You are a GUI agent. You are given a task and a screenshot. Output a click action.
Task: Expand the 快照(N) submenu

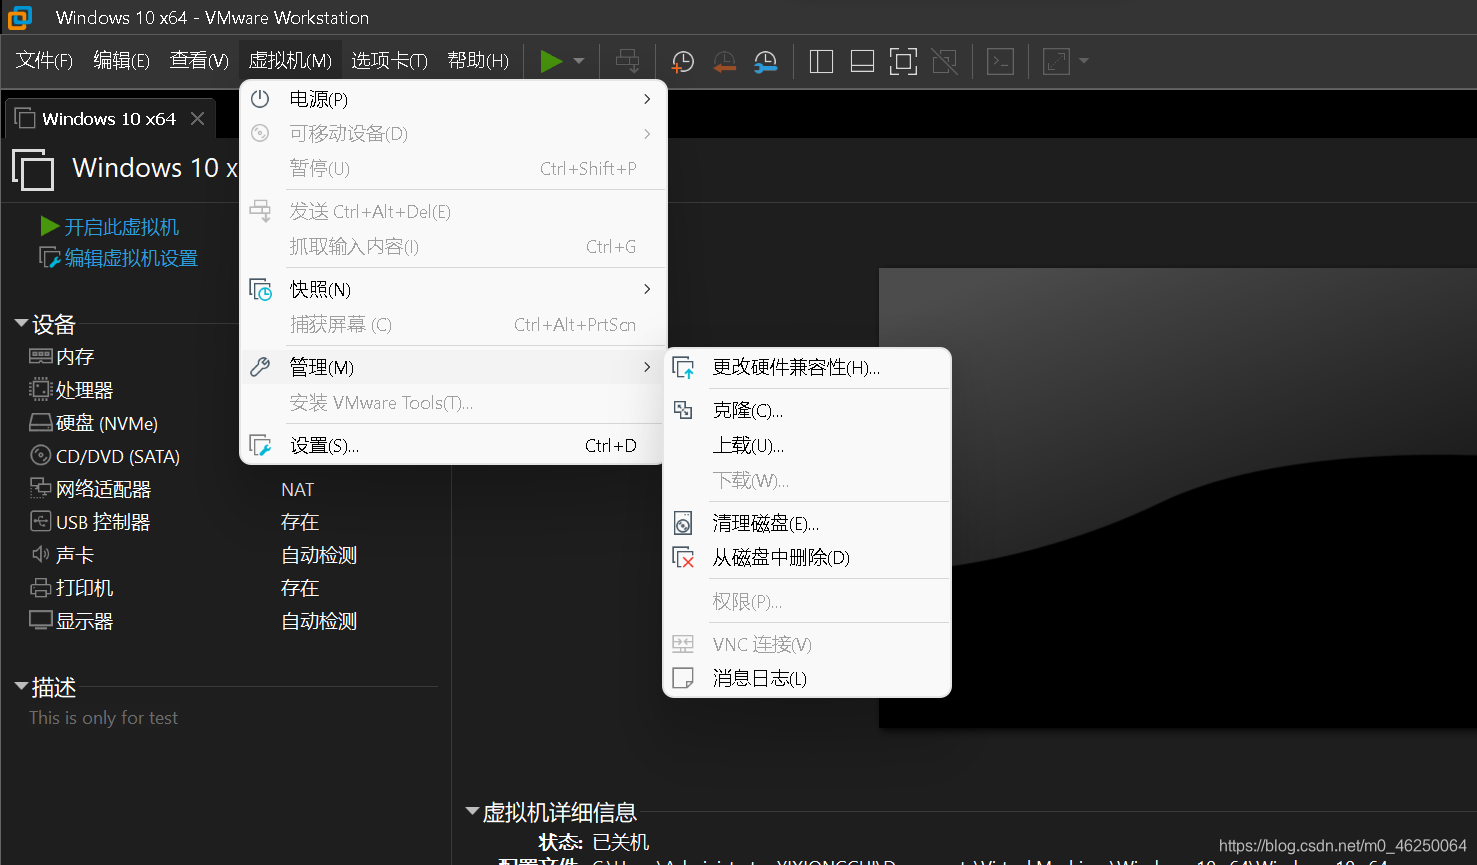click(x=453, y=289)
